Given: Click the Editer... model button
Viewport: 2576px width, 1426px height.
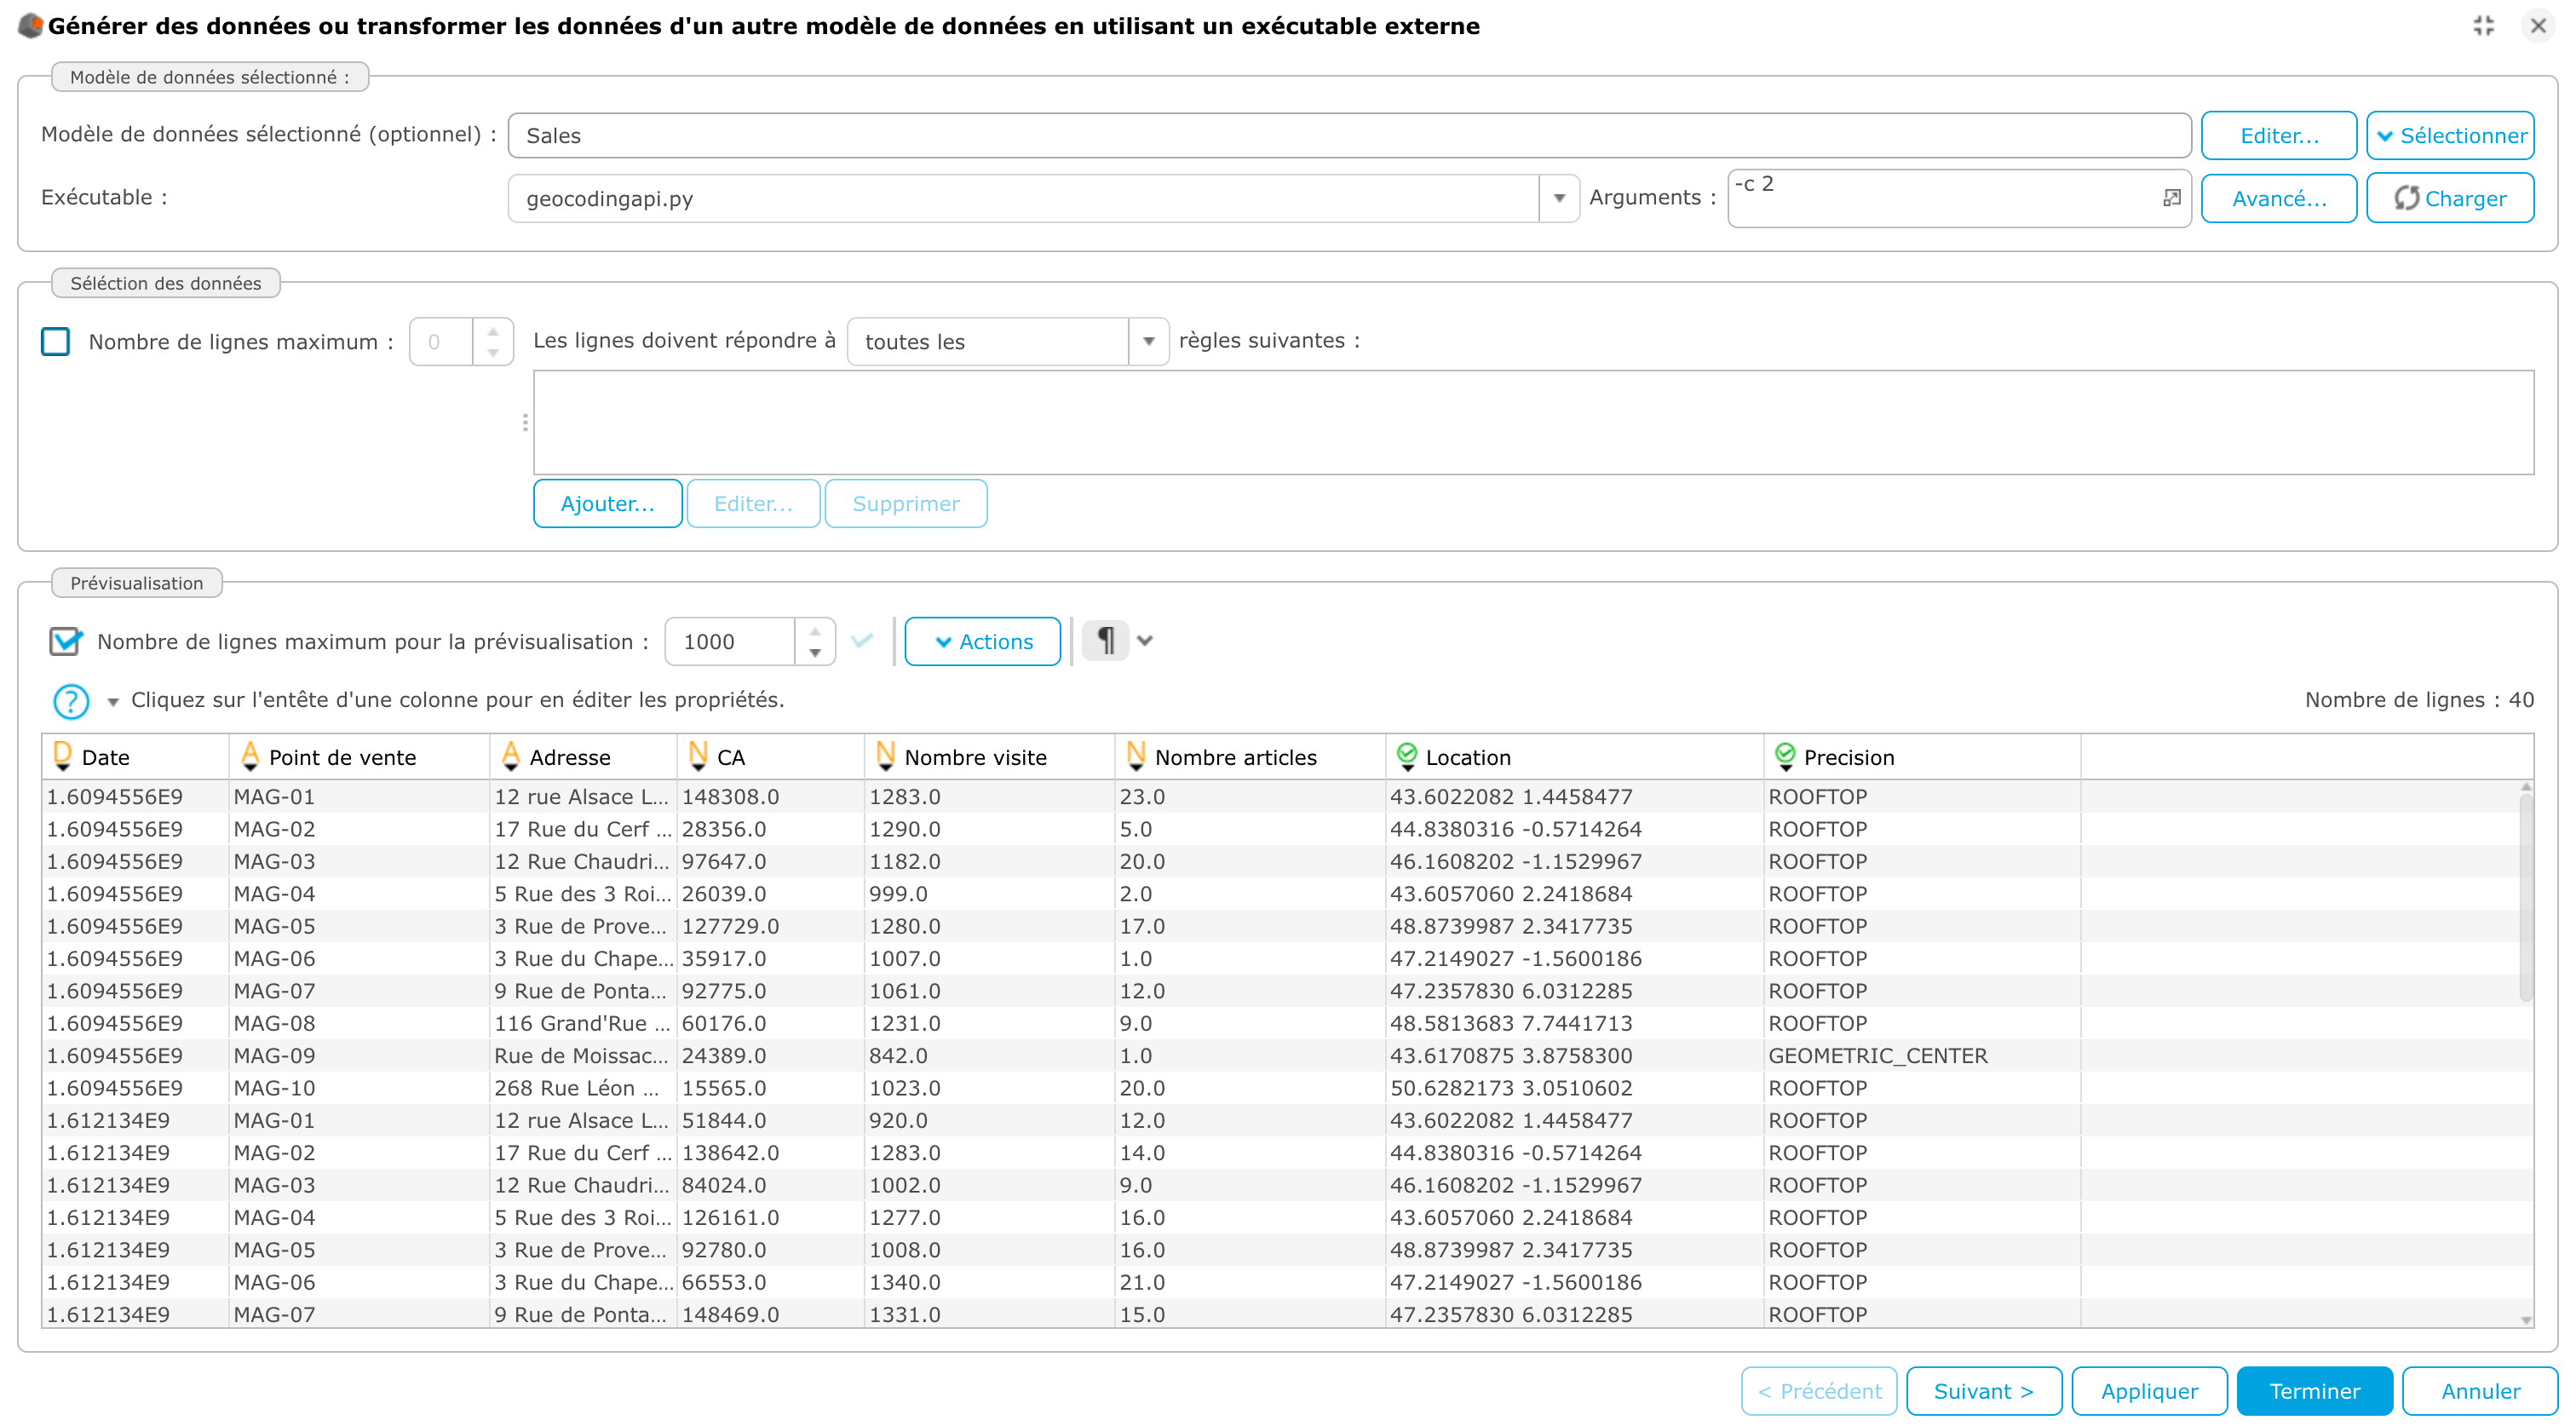Looking at the screenshot, I should coord(2278,135).
